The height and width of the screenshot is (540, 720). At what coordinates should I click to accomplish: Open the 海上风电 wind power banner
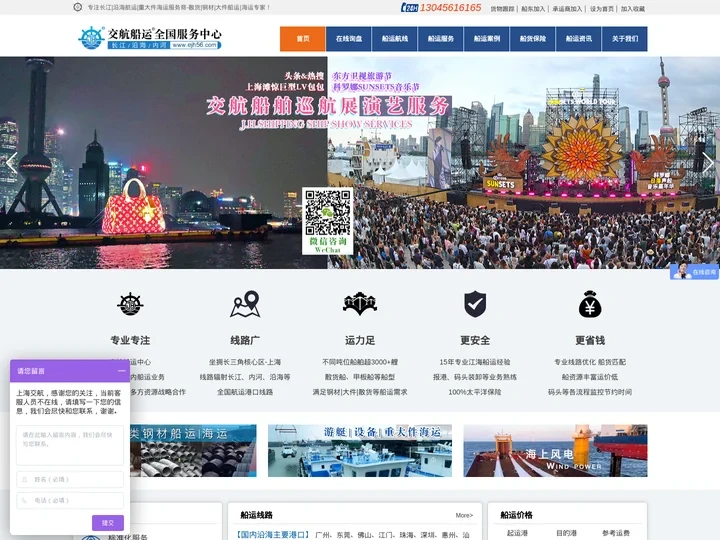tap(555, 450)
